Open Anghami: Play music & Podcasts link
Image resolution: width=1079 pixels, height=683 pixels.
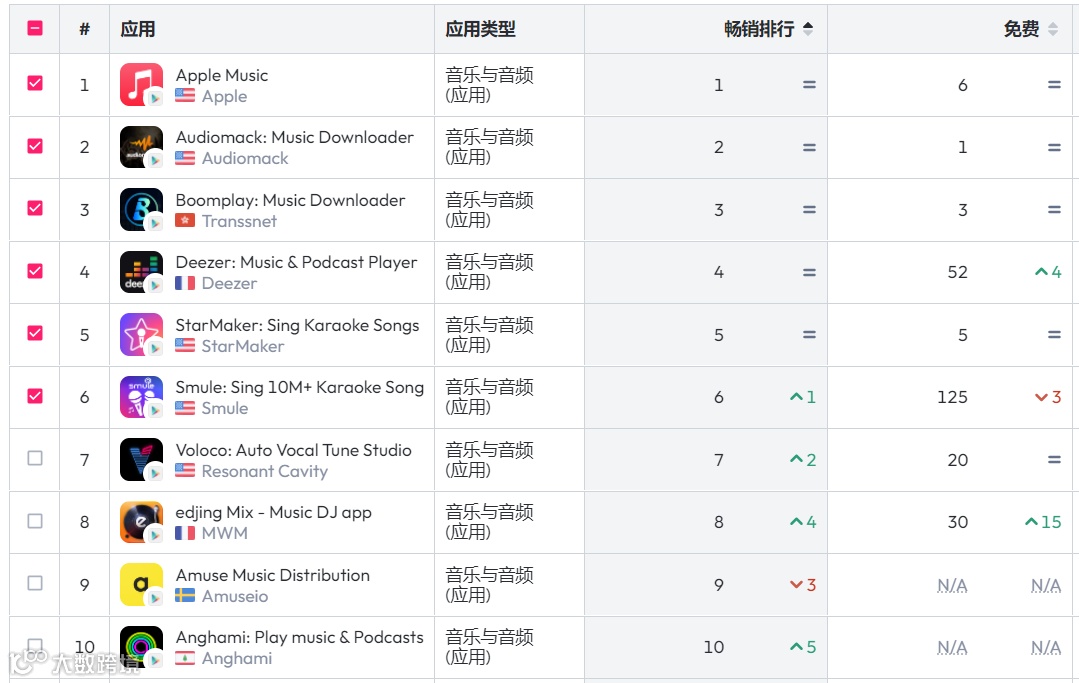tap(299, 638)
